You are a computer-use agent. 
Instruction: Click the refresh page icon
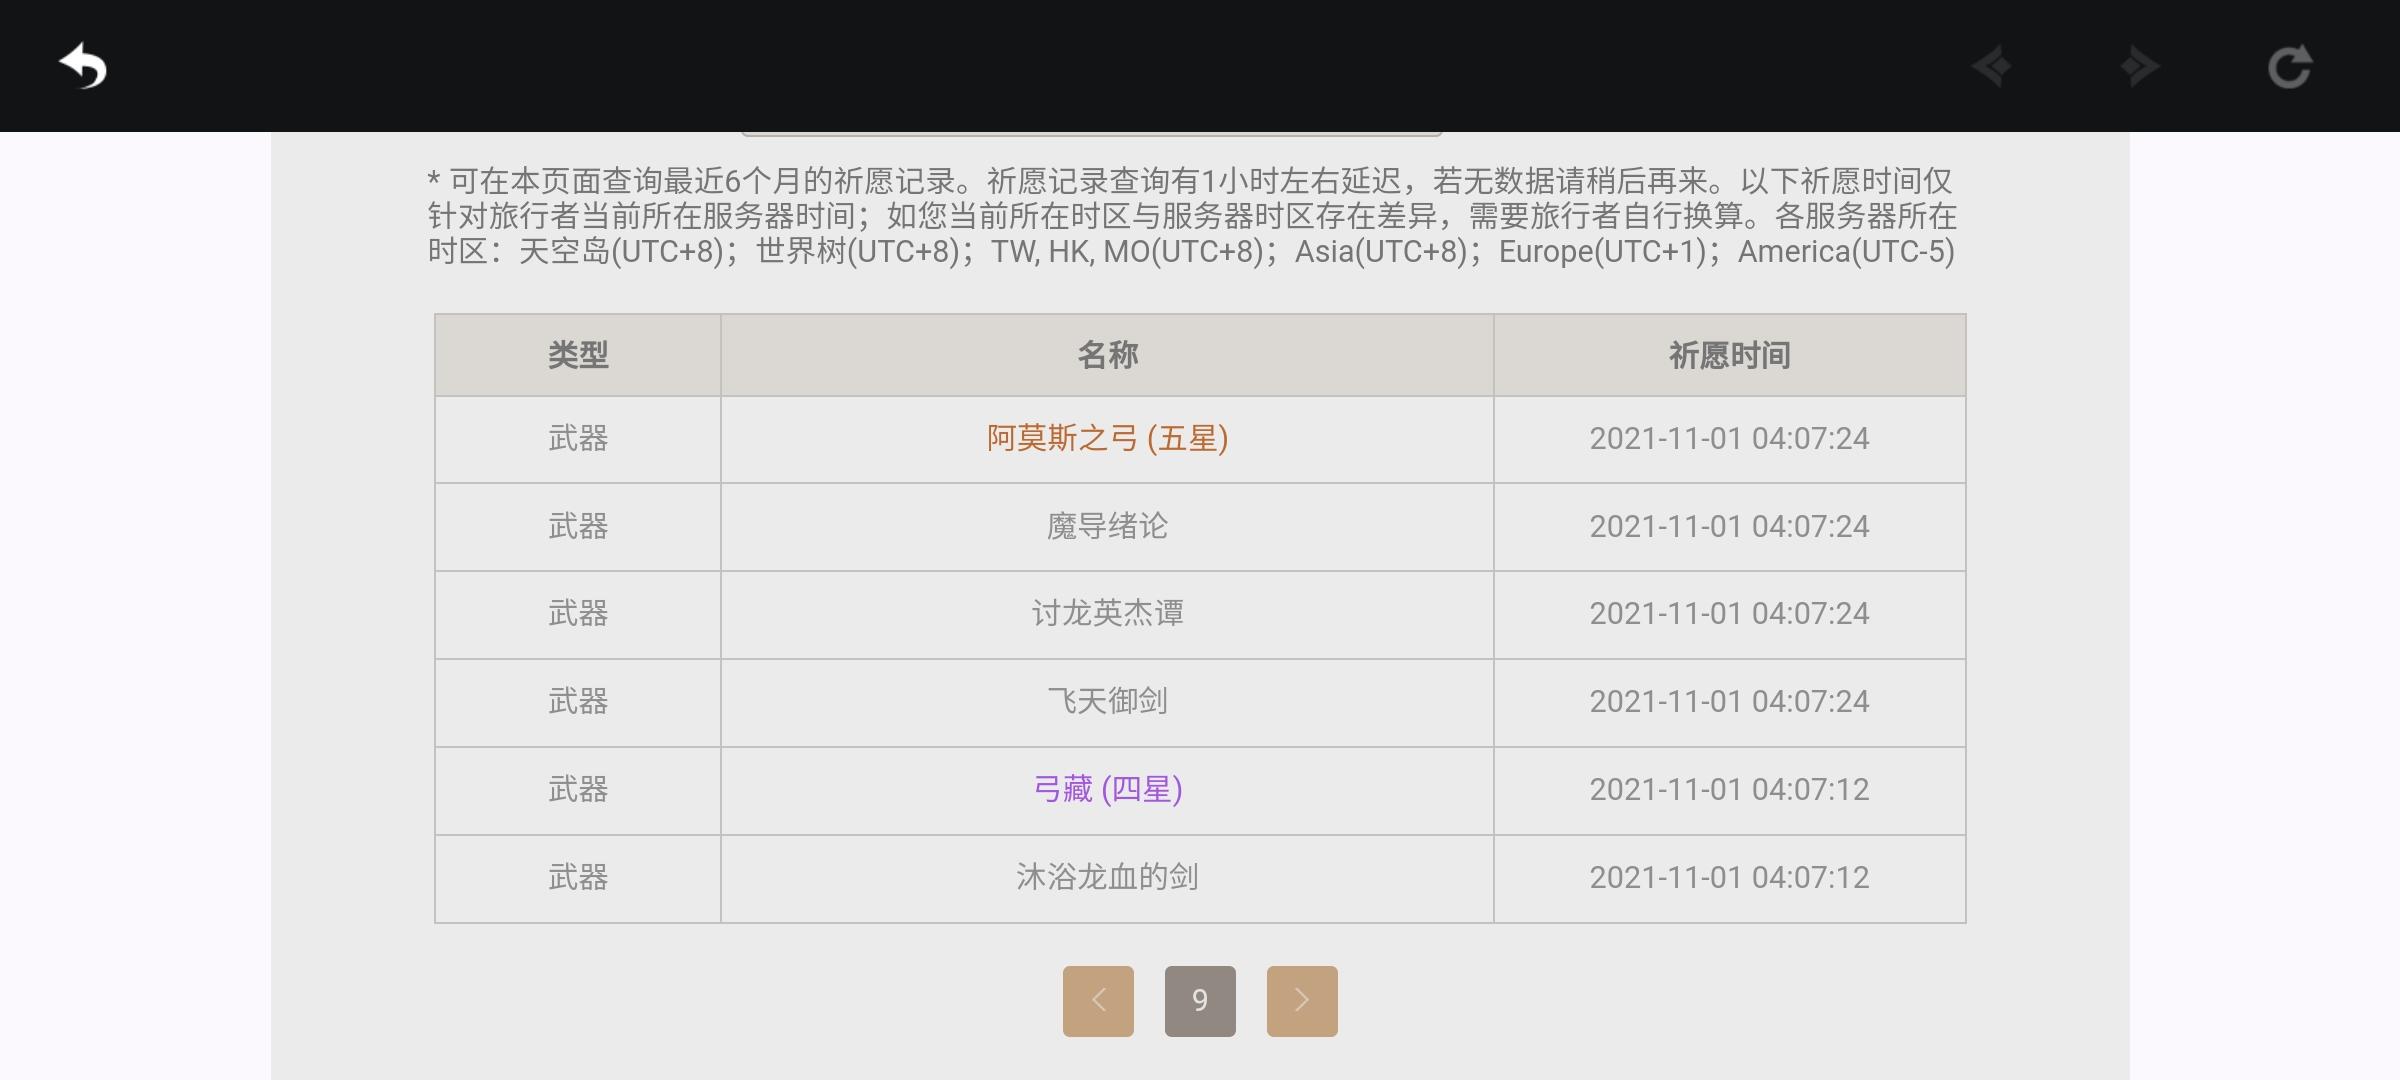point(2289,67)
